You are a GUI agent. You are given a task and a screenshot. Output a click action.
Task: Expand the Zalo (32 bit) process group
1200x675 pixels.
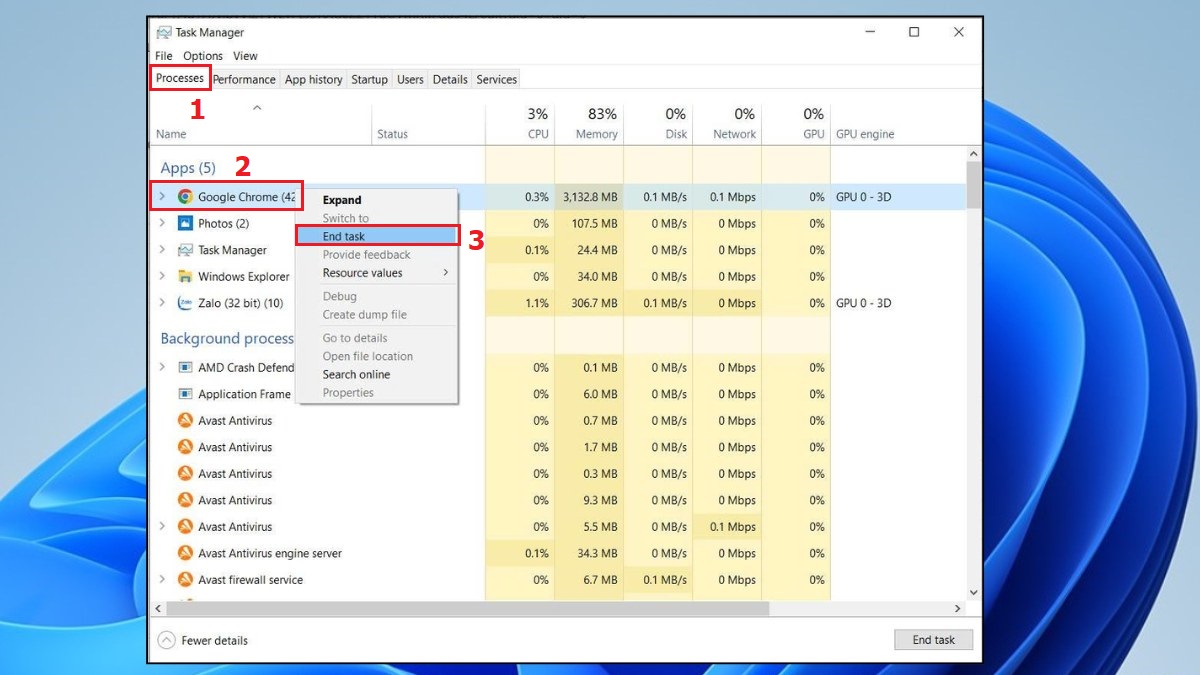click(x=163, y=303)
